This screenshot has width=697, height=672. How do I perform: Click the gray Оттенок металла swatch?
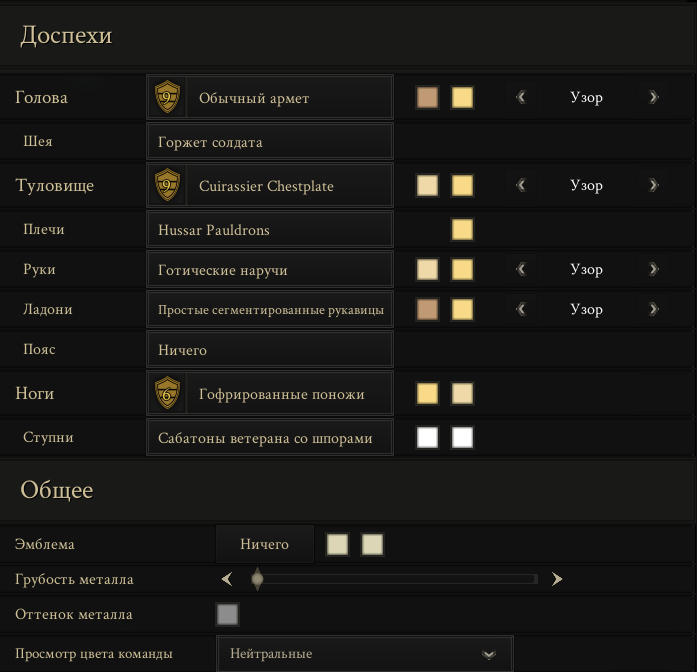[x=228, y=614]
